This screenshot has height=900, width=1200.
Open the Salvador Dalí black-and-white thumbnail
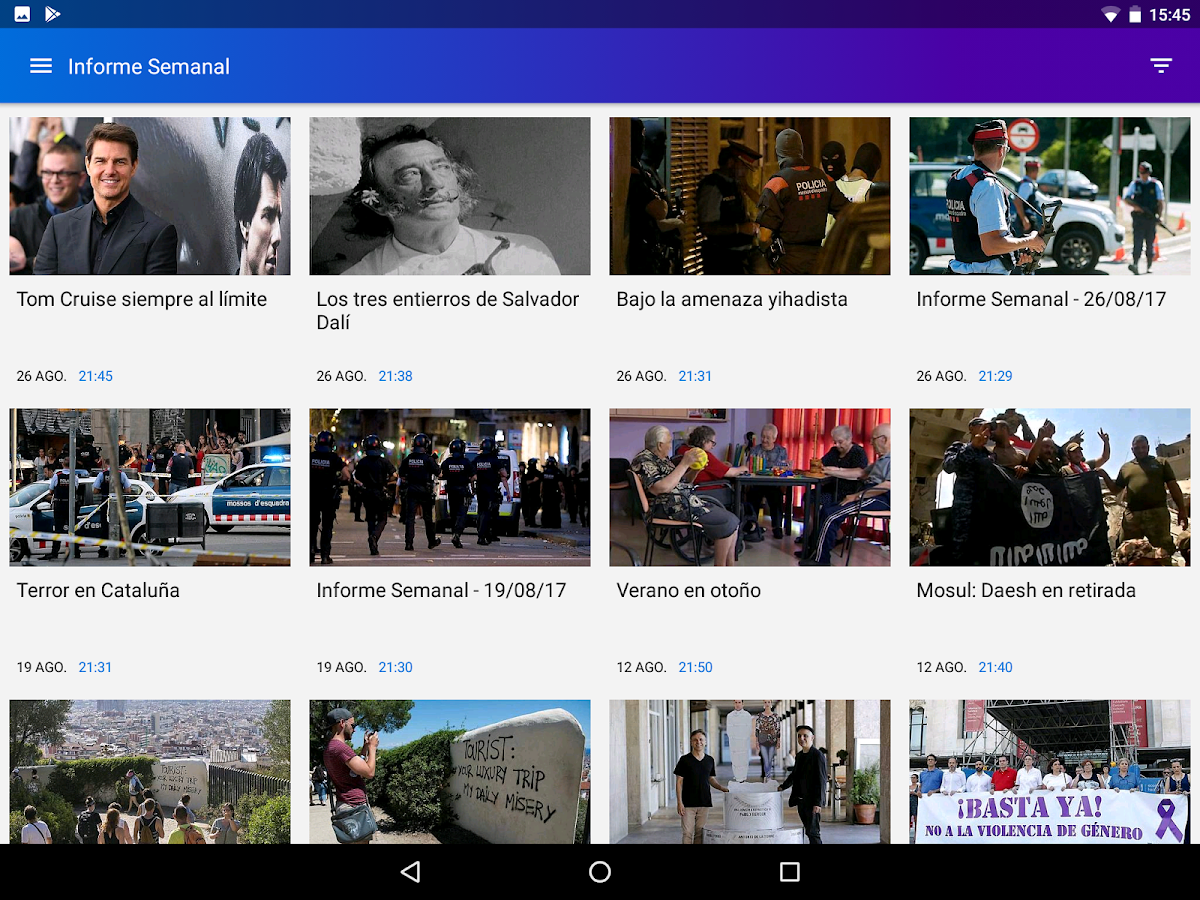click(450, 196)
